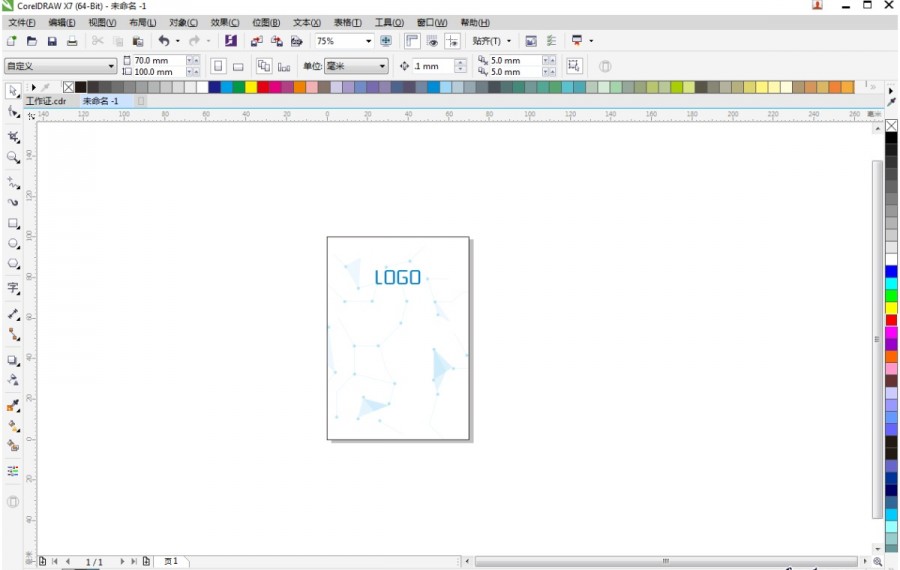
Task: Select the Artistic Media tool
Action: click(13, 202)
